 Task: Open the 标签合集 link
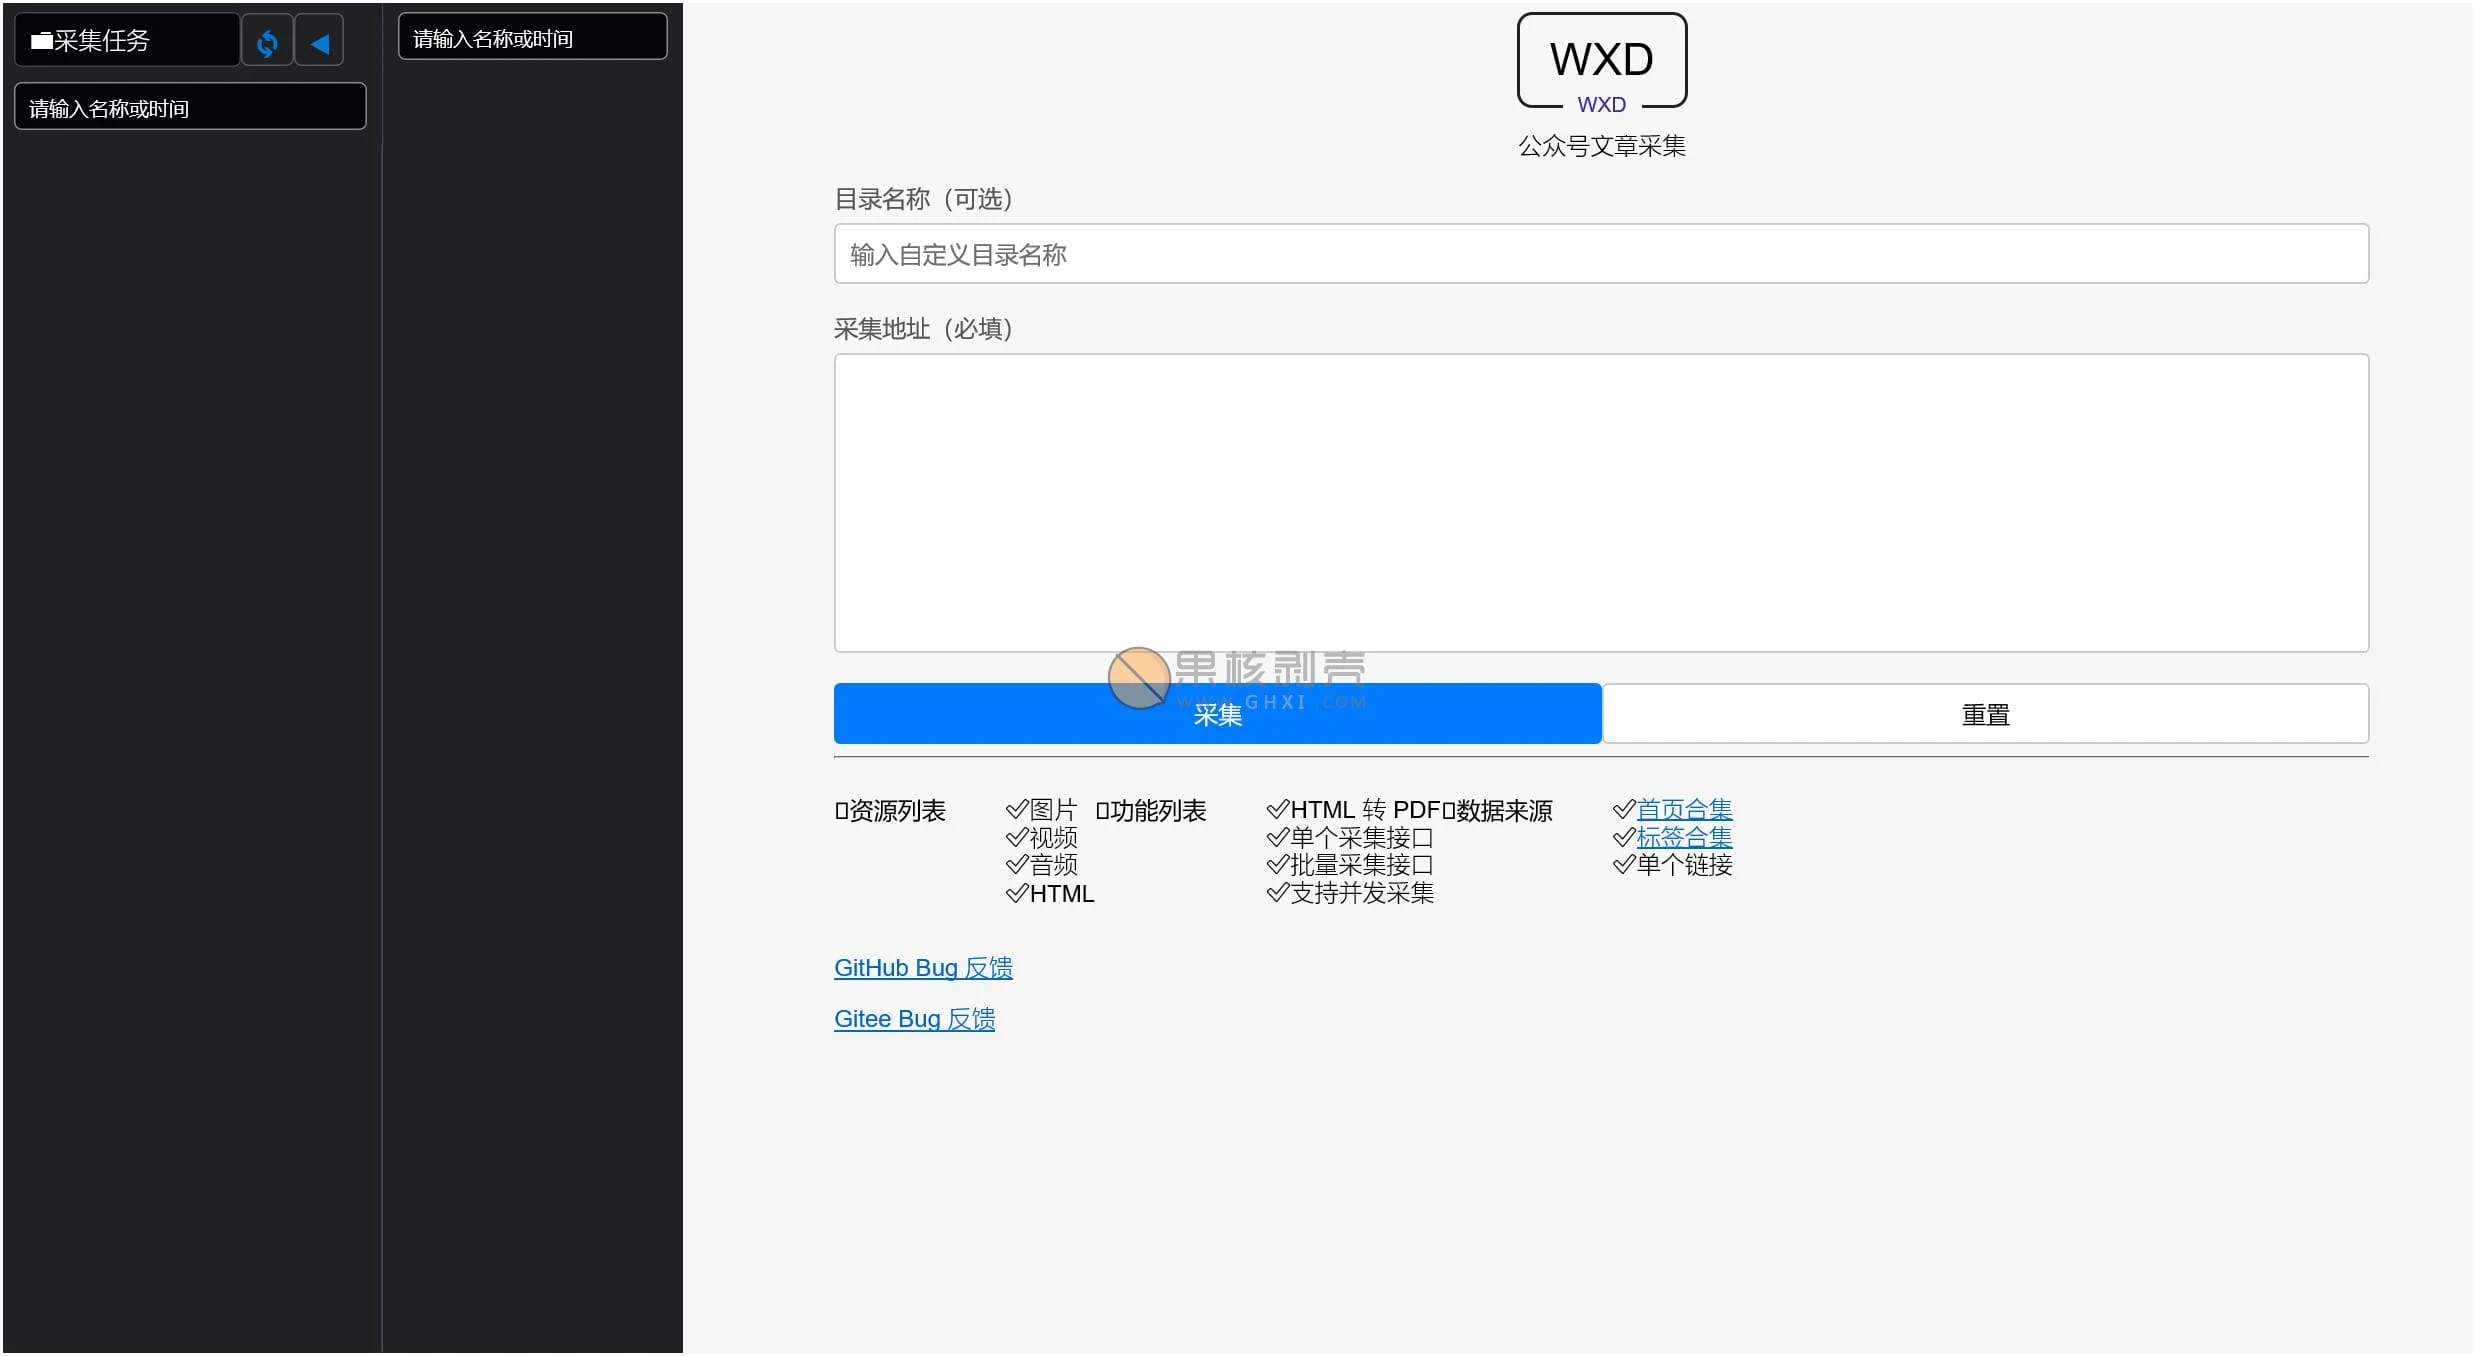(x=1684, y=837)
